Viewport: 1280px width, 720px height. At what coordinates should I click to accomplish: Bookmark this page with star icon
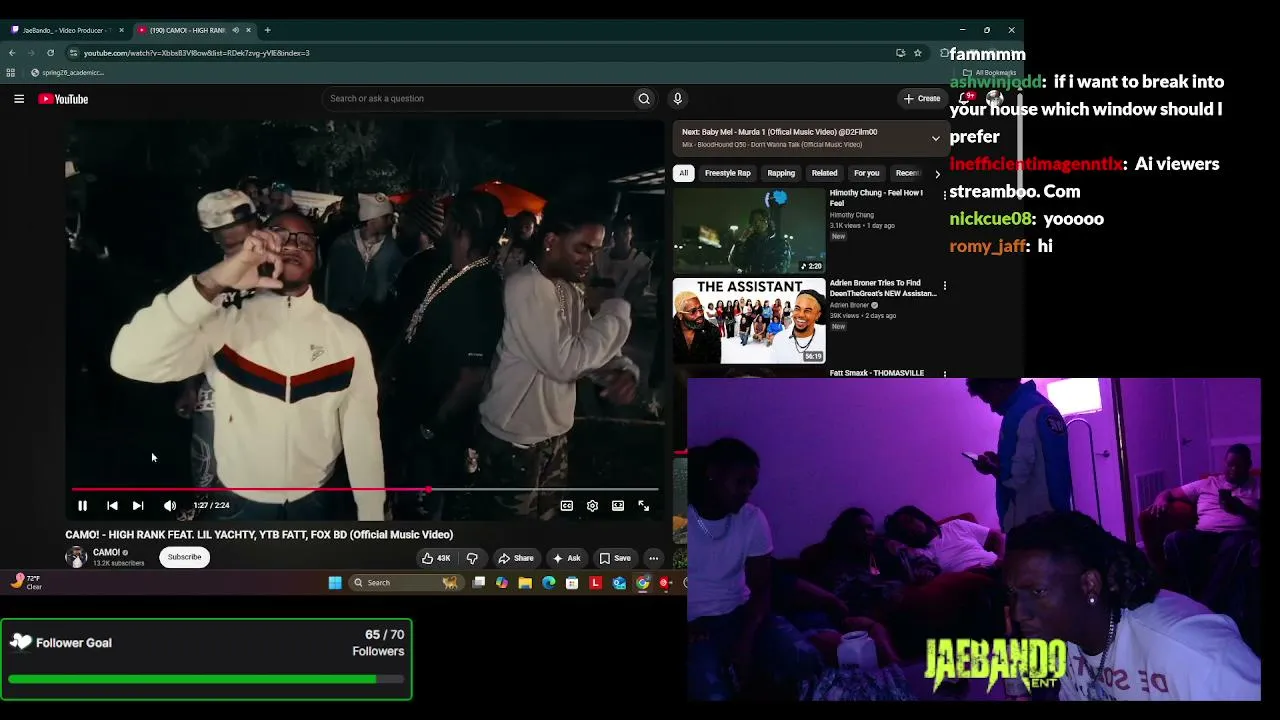917,53
